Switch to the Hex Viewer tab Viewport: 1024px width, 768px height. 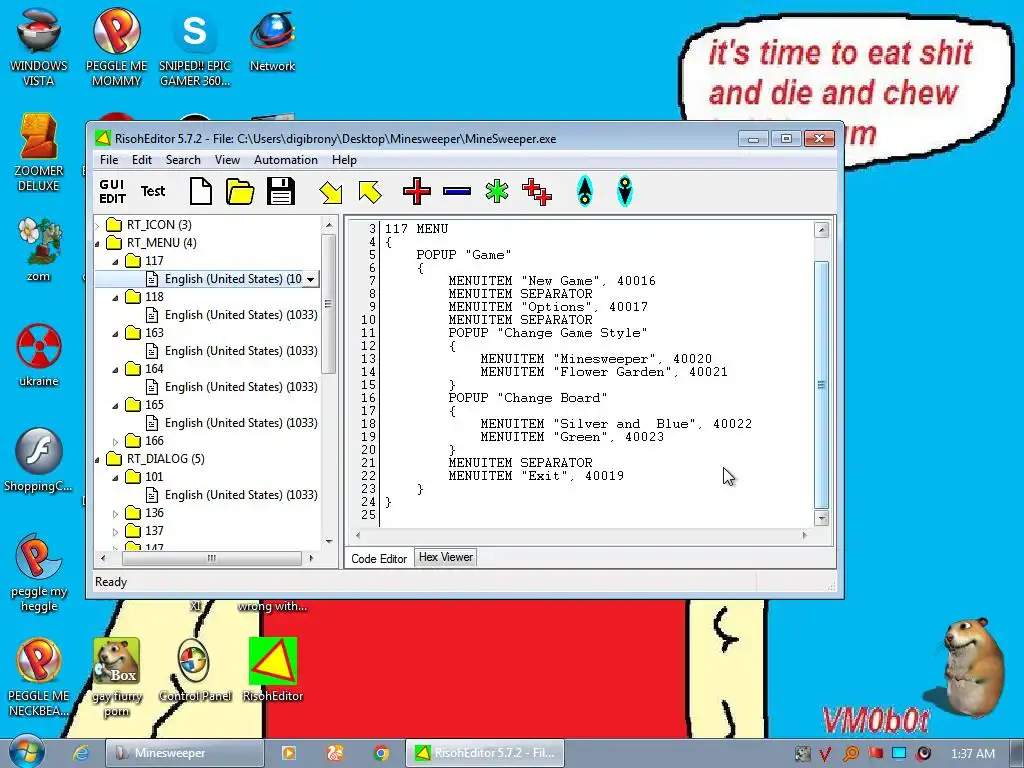446,557
